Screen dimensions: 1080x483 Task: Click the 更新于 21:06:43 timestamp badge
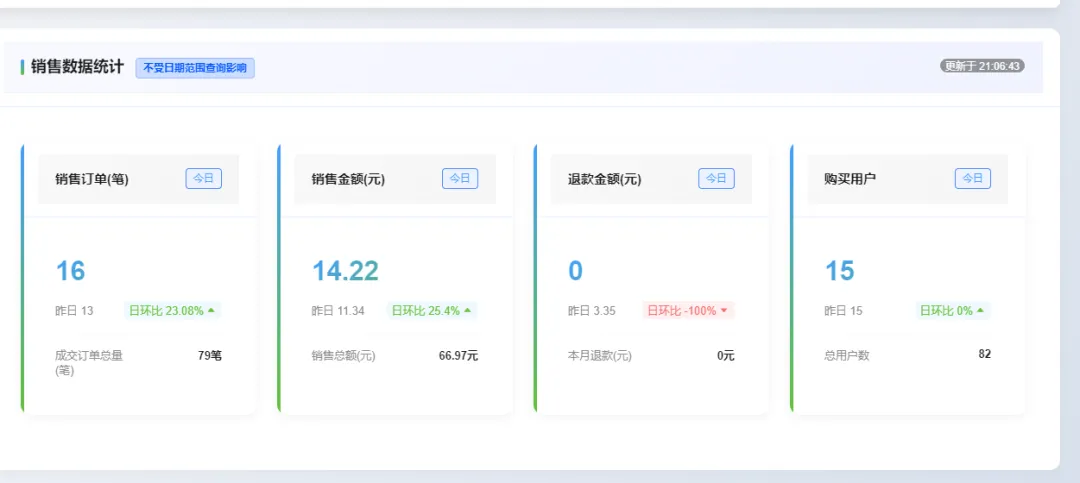click(982, 66)
